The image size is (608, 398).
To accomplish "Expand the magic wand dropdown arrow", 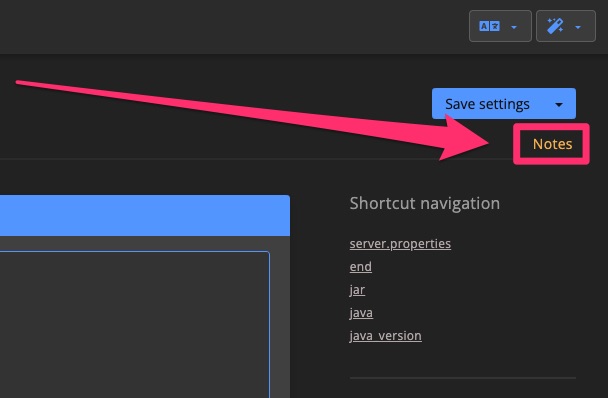I will [578, 27].
